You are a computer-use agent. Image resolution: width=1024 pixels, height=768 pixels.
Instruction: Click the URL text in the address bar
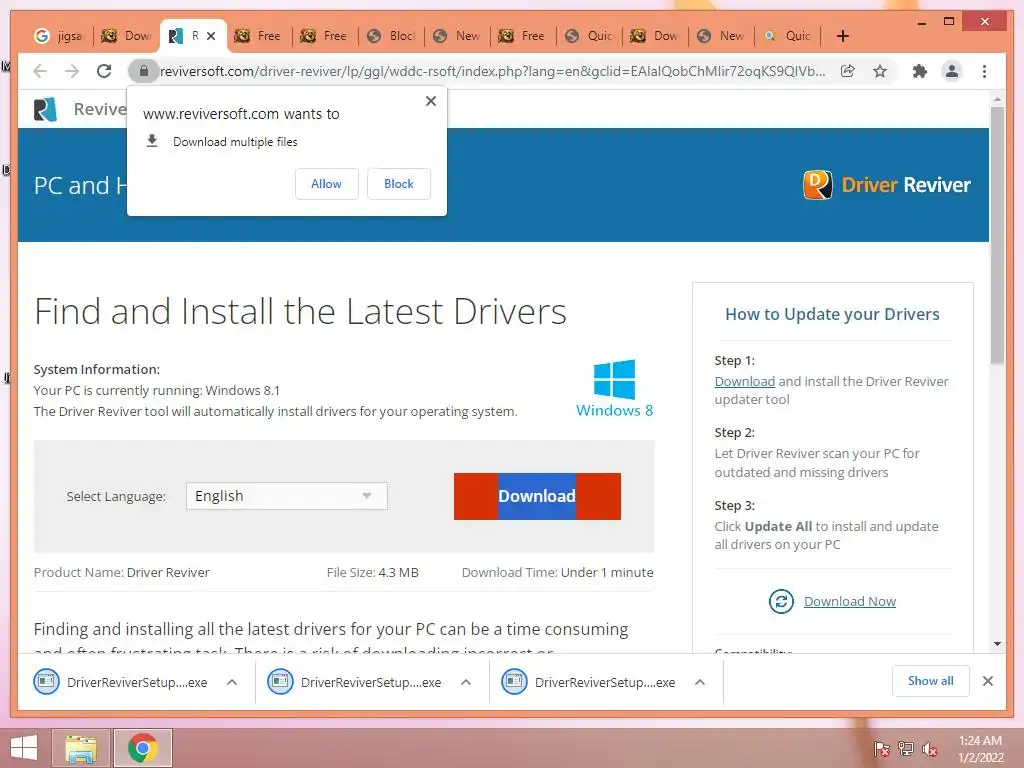(492, 71)
